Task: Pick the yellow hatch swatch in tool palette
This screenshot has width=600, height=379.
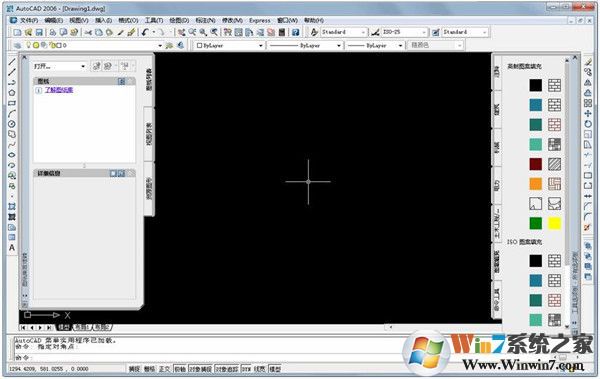Action: [x=554, y=223]
